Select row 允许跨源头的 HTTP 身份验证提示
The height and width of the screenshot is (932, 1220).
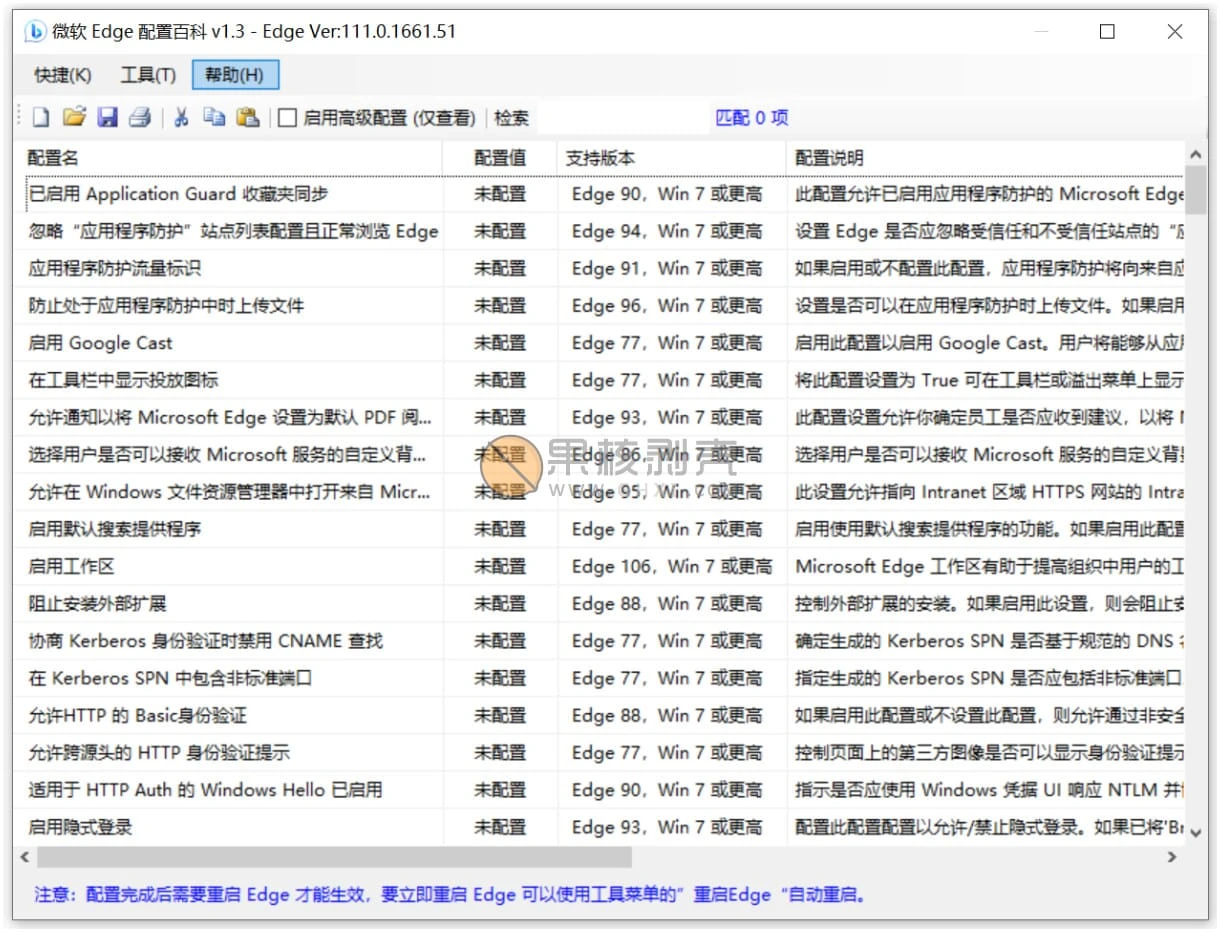tap(599, 753)
